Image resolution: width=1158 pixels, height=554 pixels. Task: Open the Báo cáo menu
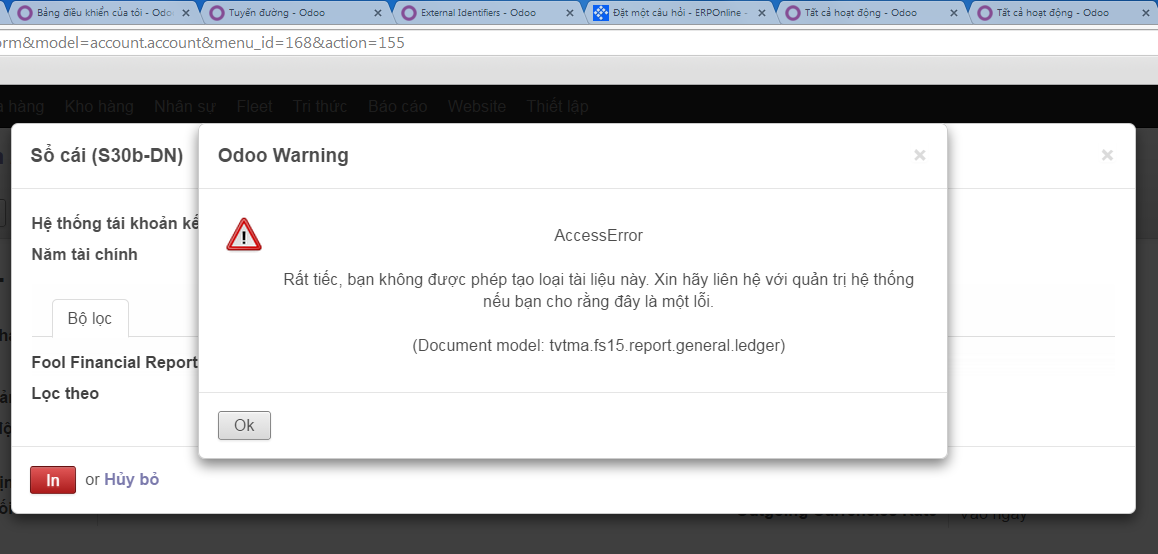coord(397,106)
